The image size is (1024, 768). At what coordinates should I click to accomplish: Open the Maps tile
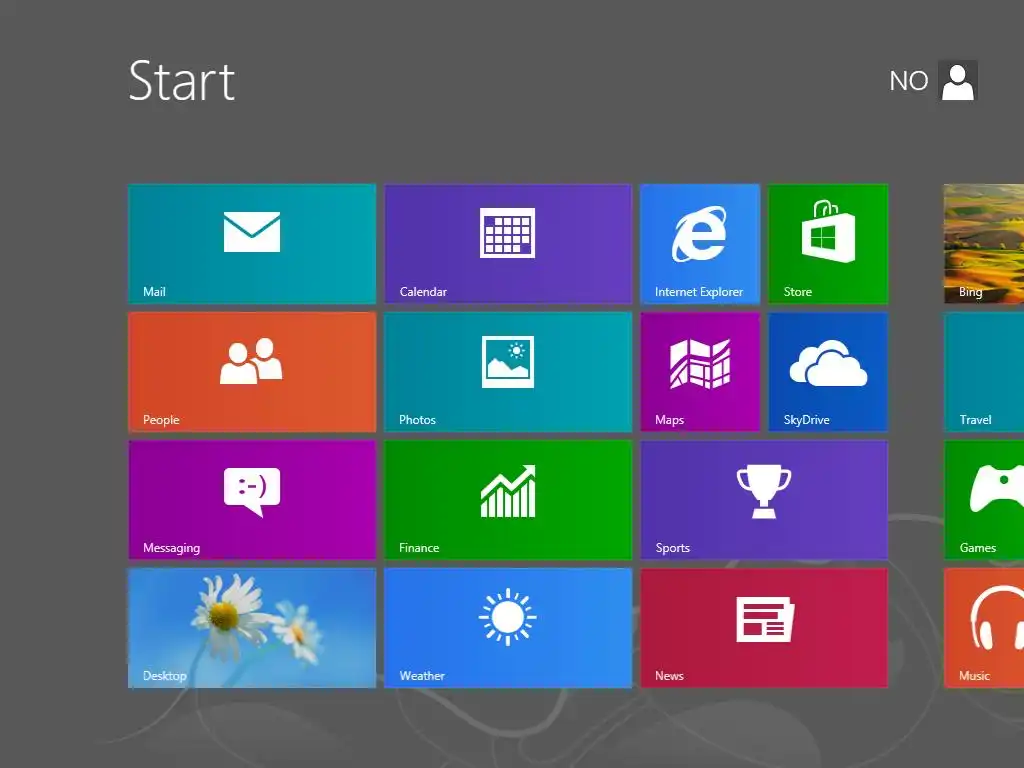[699, 372]
